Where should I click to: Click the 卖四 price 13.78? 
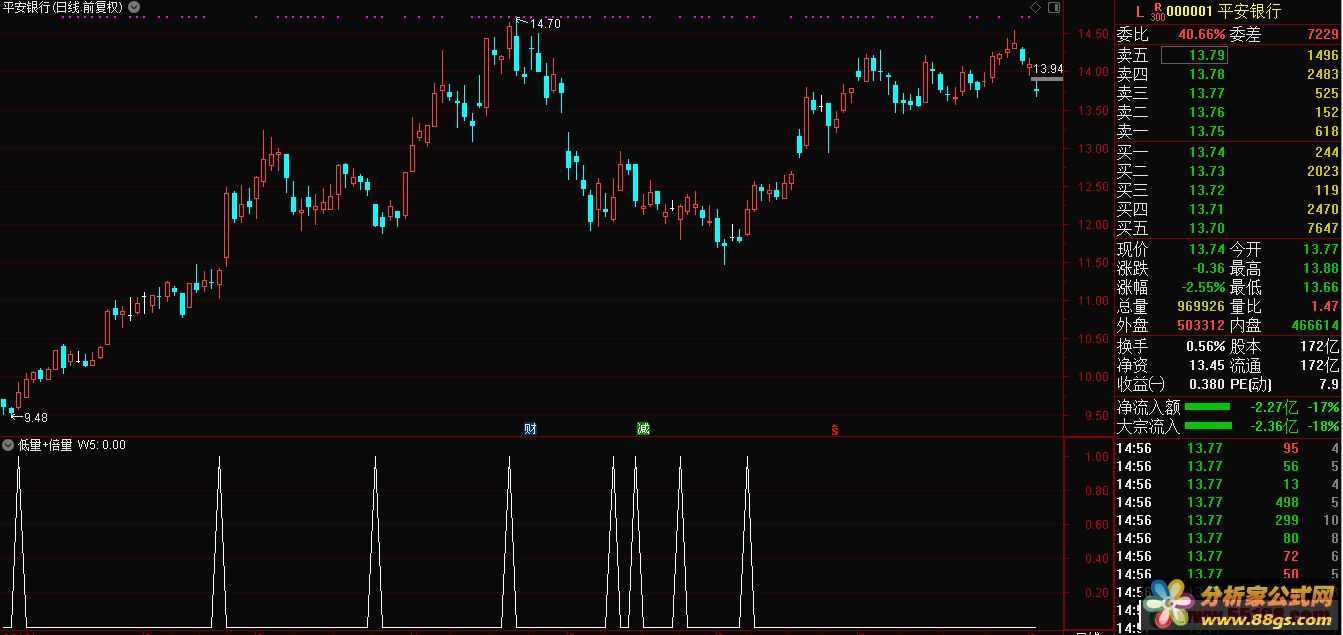pos(1207,74)
